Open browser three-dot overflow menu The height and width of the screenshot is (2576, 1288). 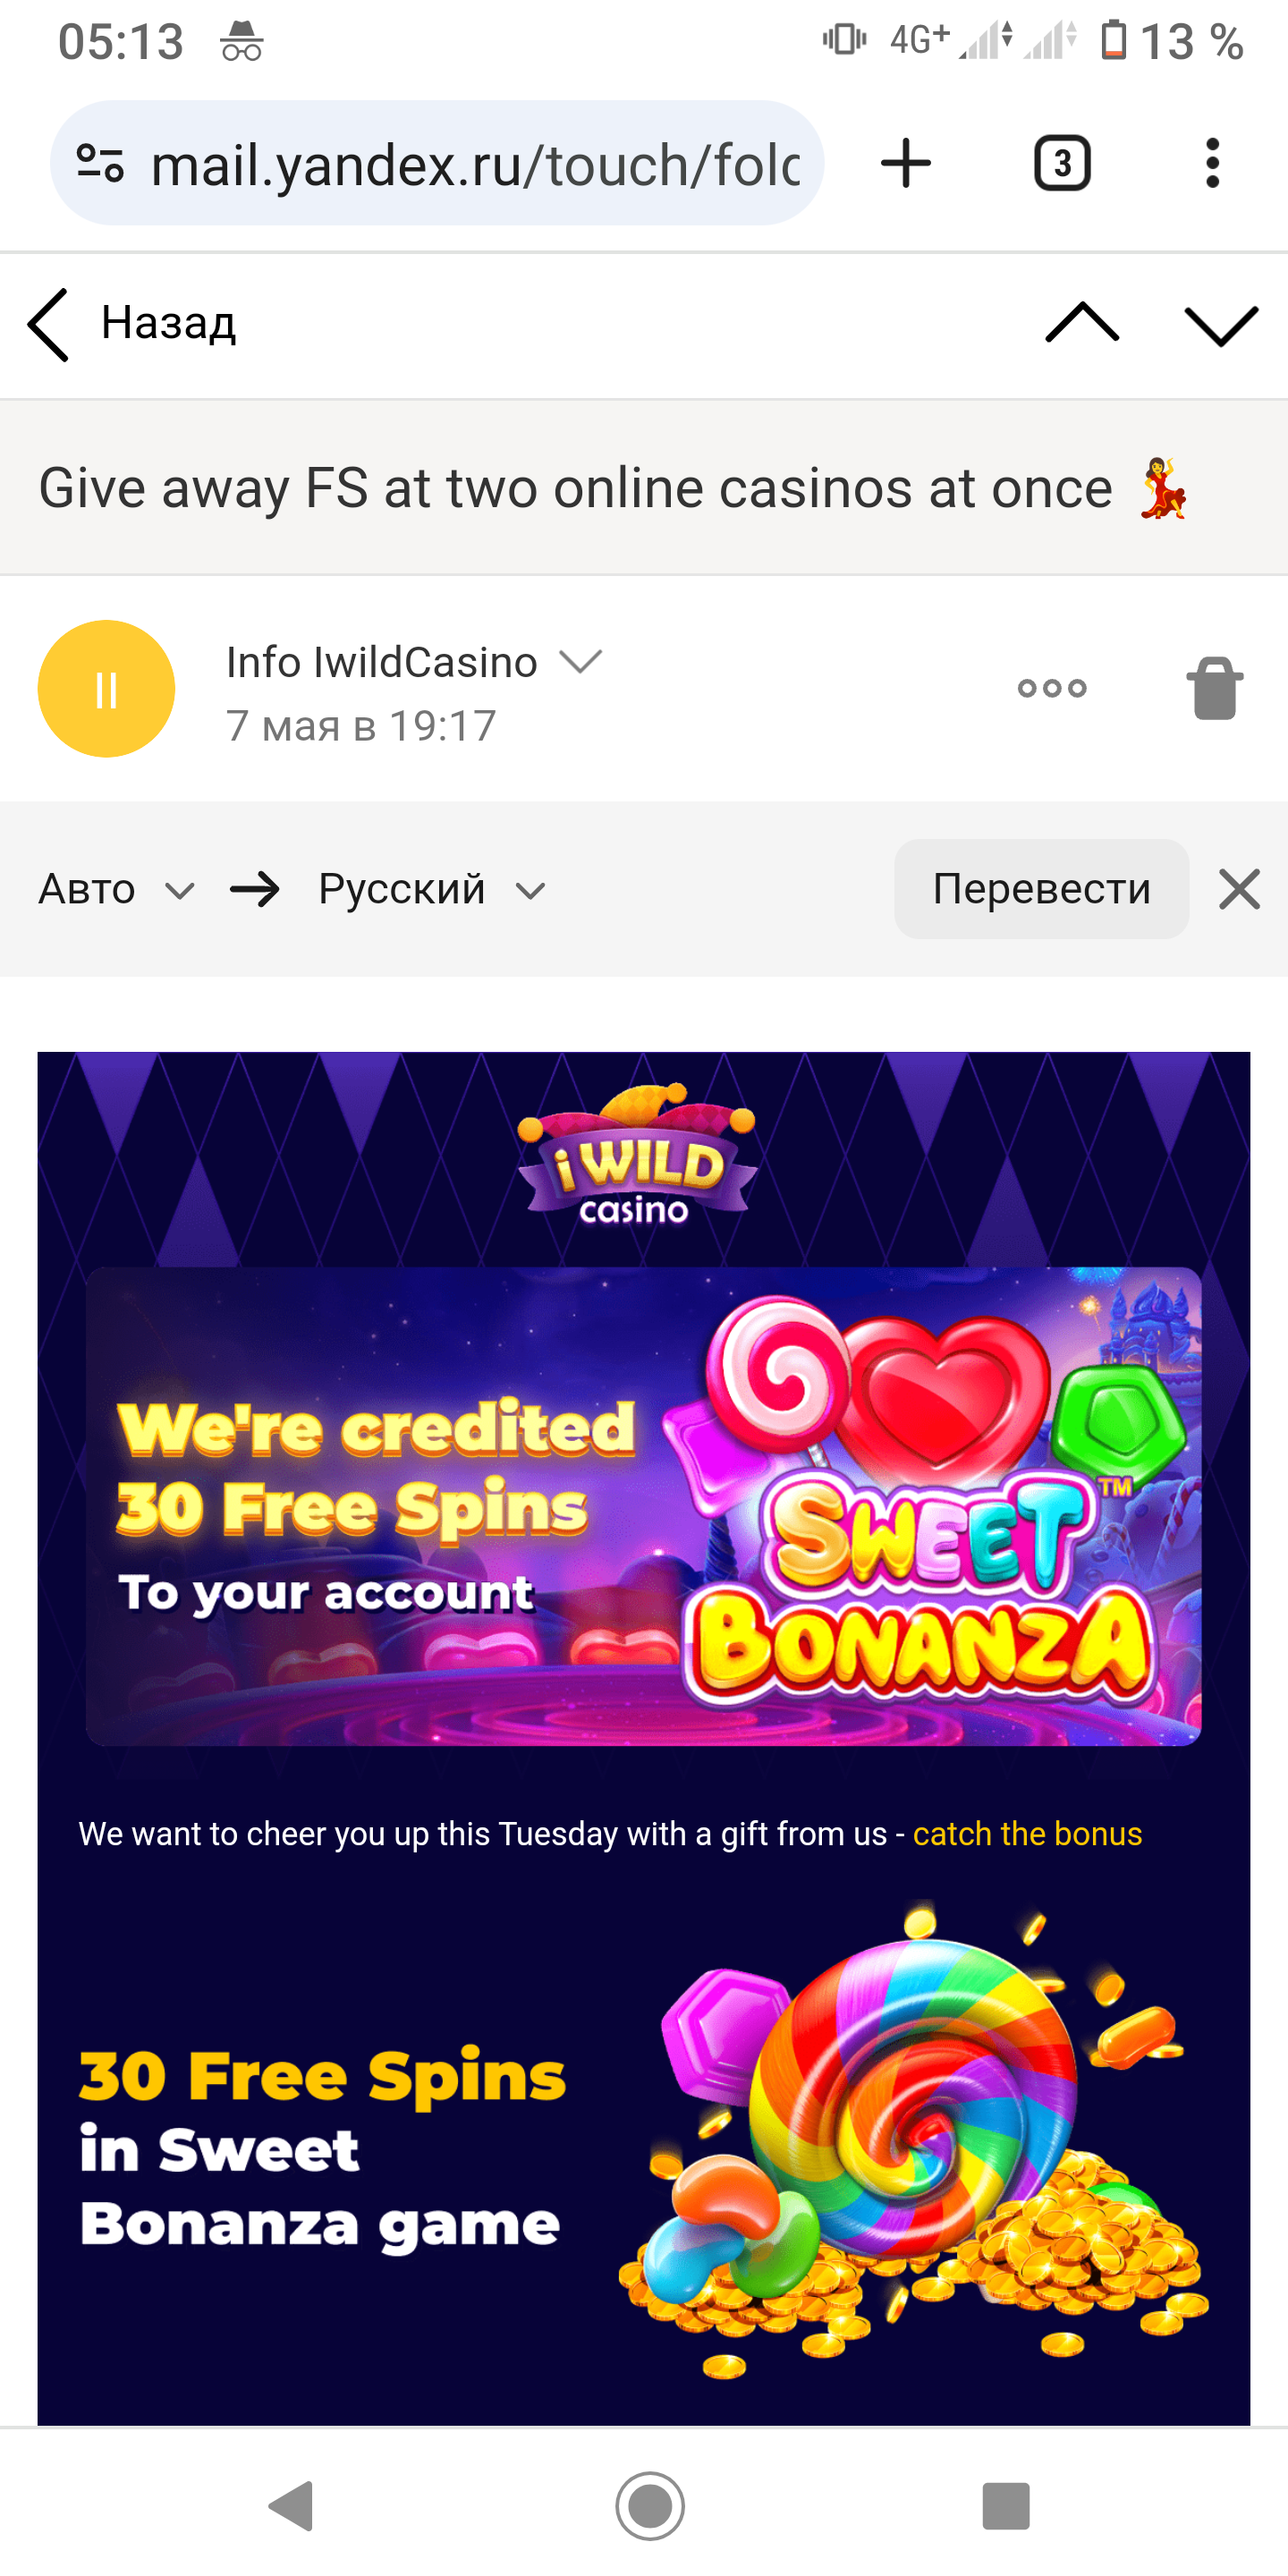coord(1212,163)
